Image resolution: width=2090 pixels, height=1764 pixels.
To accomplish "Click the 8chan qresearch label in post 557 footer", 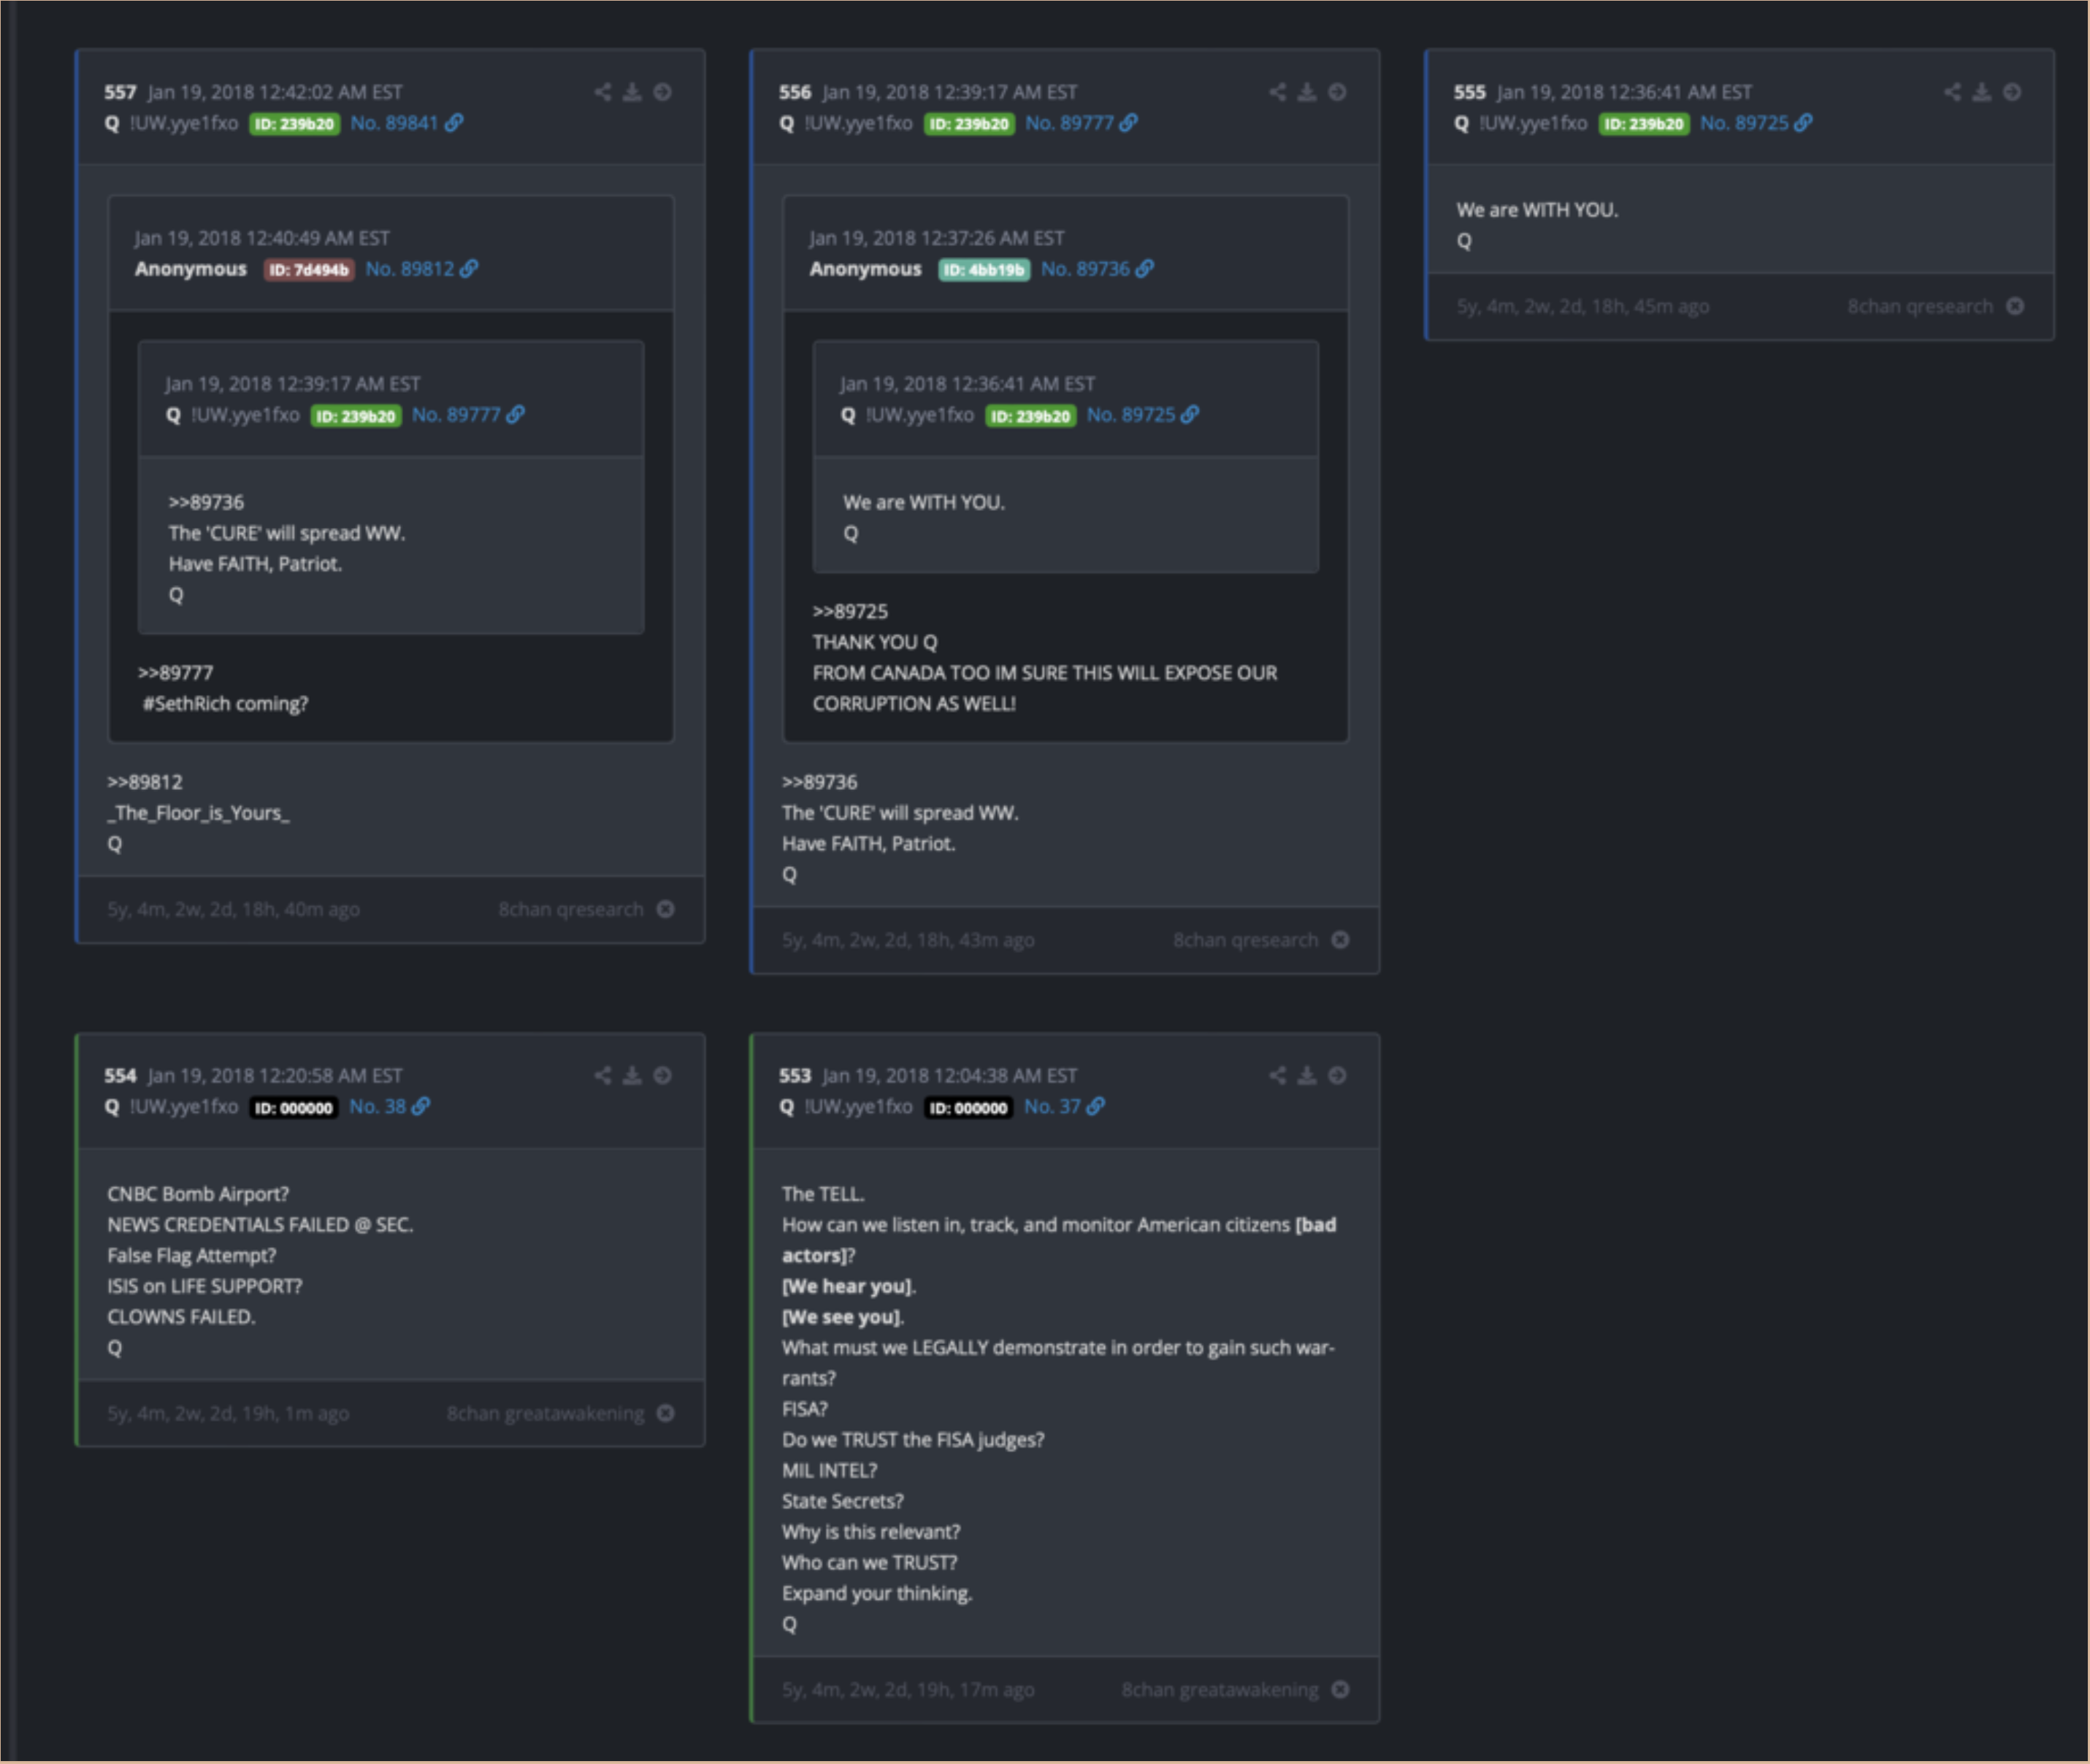I will pos(571,909).
